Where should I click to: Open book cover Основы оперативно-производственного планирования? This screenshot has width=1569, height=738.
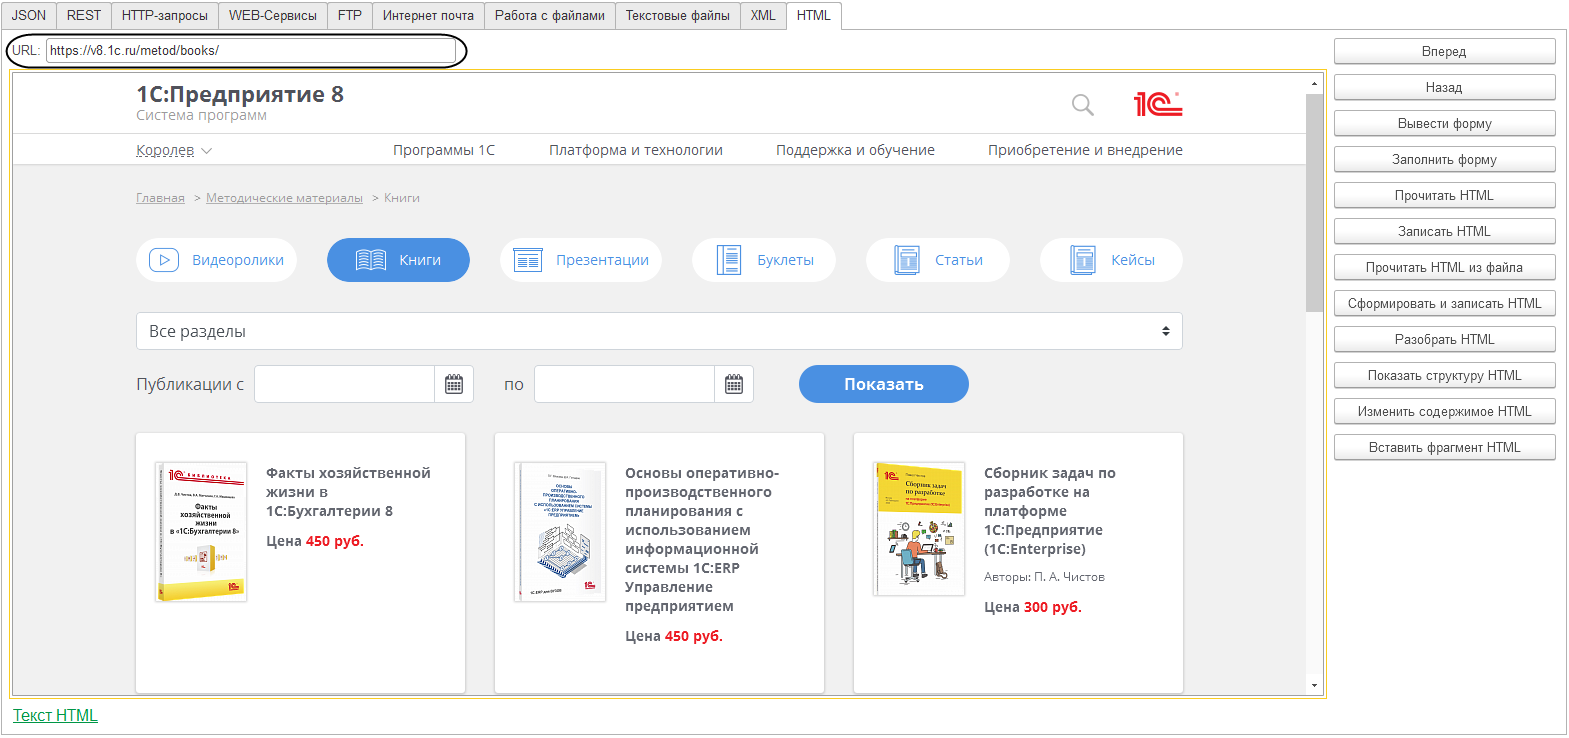(560, 531)
